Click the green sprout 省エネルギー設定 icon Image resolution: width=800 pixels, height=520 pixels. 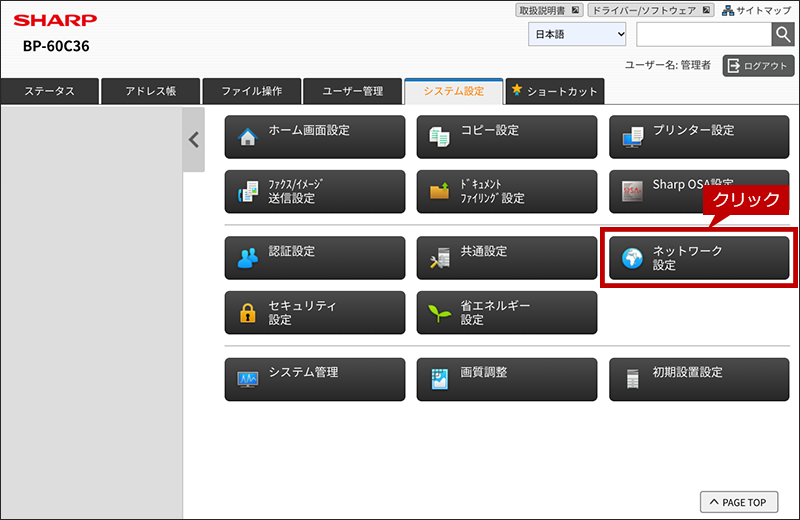pyautogui.click(x=439, y=313)
